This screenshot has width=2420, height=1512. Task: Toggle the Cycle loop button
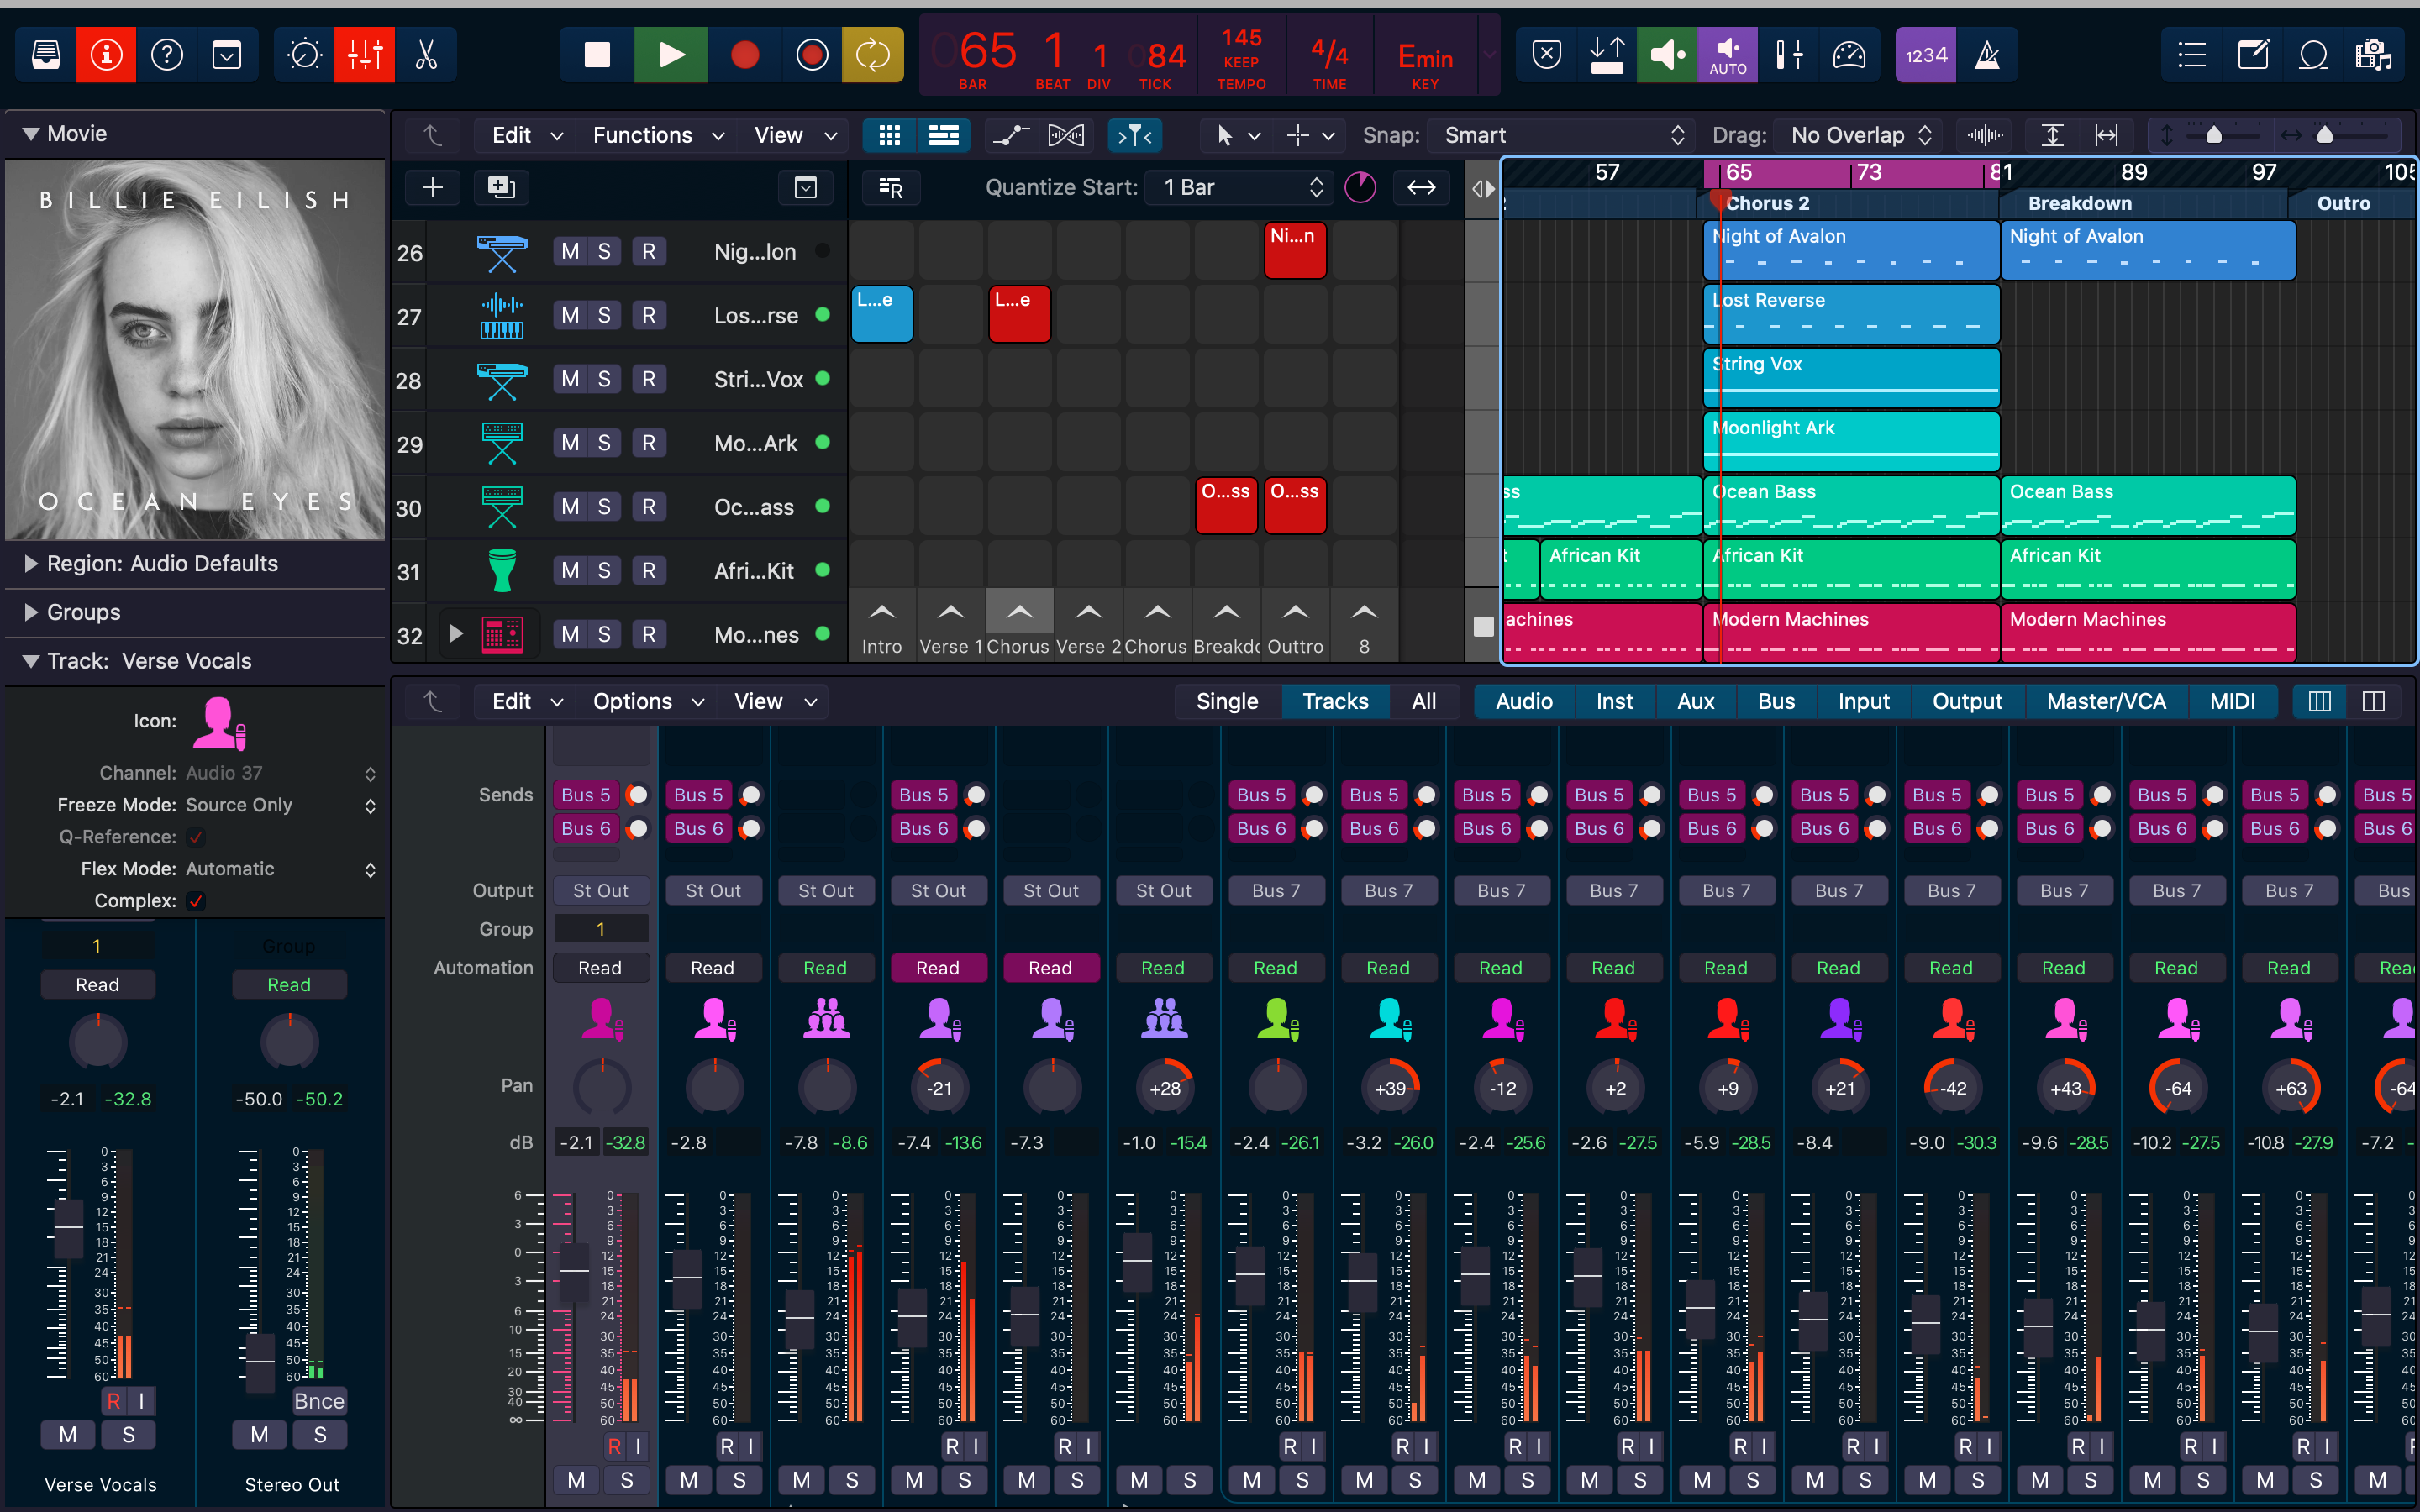click(x=872, y=55)
